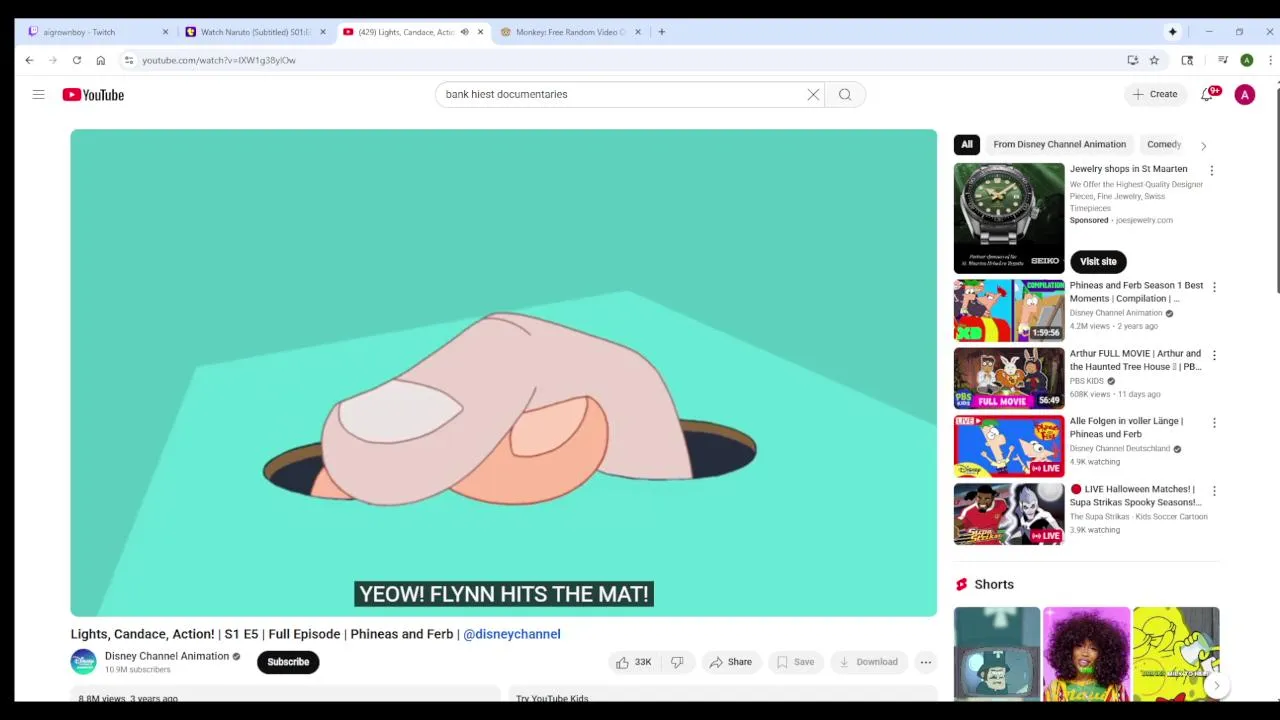Open the notifications bell
1280x720 pixels.
1207,94
